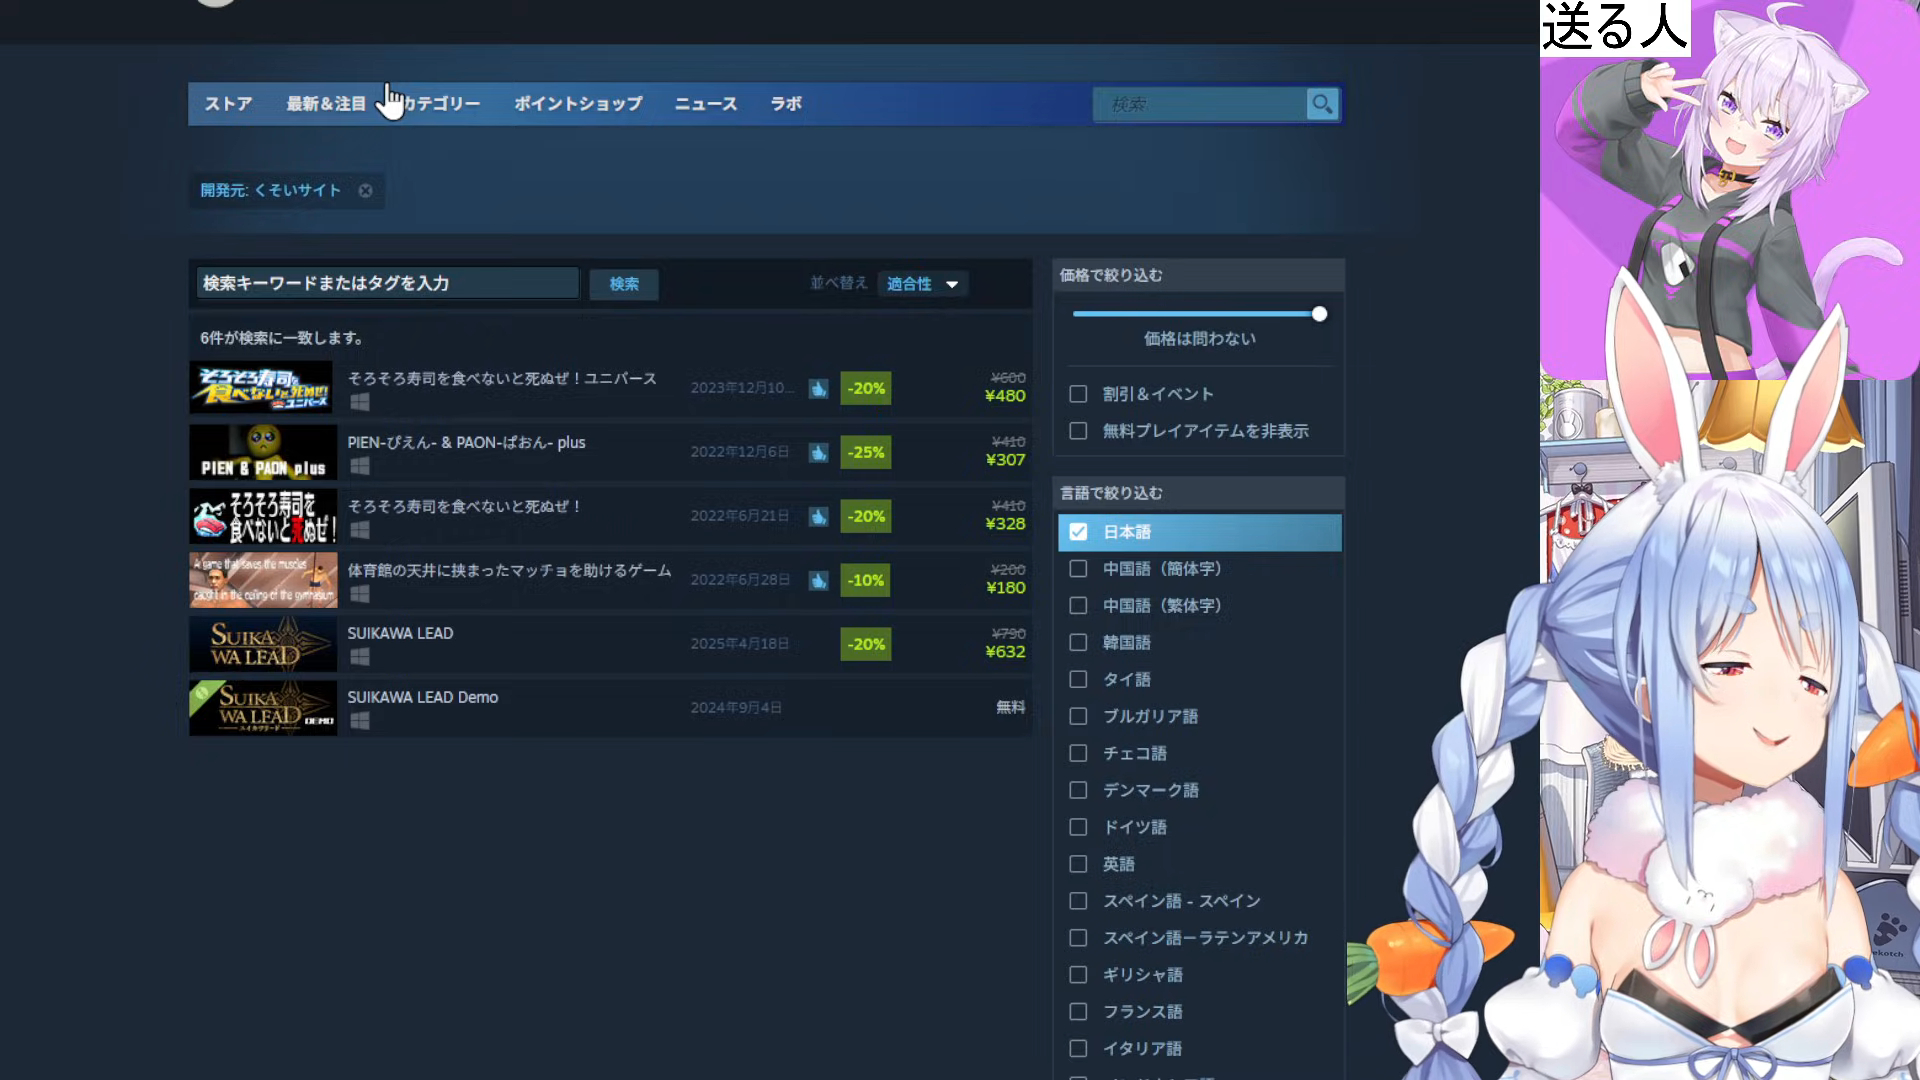Click thumbs-up review icon for PIEN & PAON row

point(818,452)
